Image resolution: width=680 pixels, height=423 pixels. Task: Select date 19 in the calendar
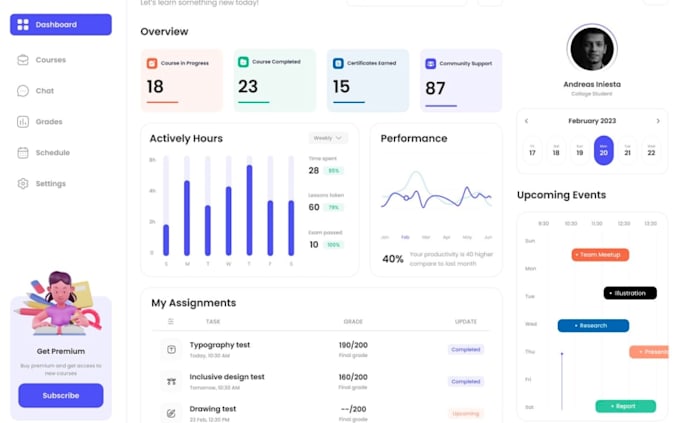580,150
